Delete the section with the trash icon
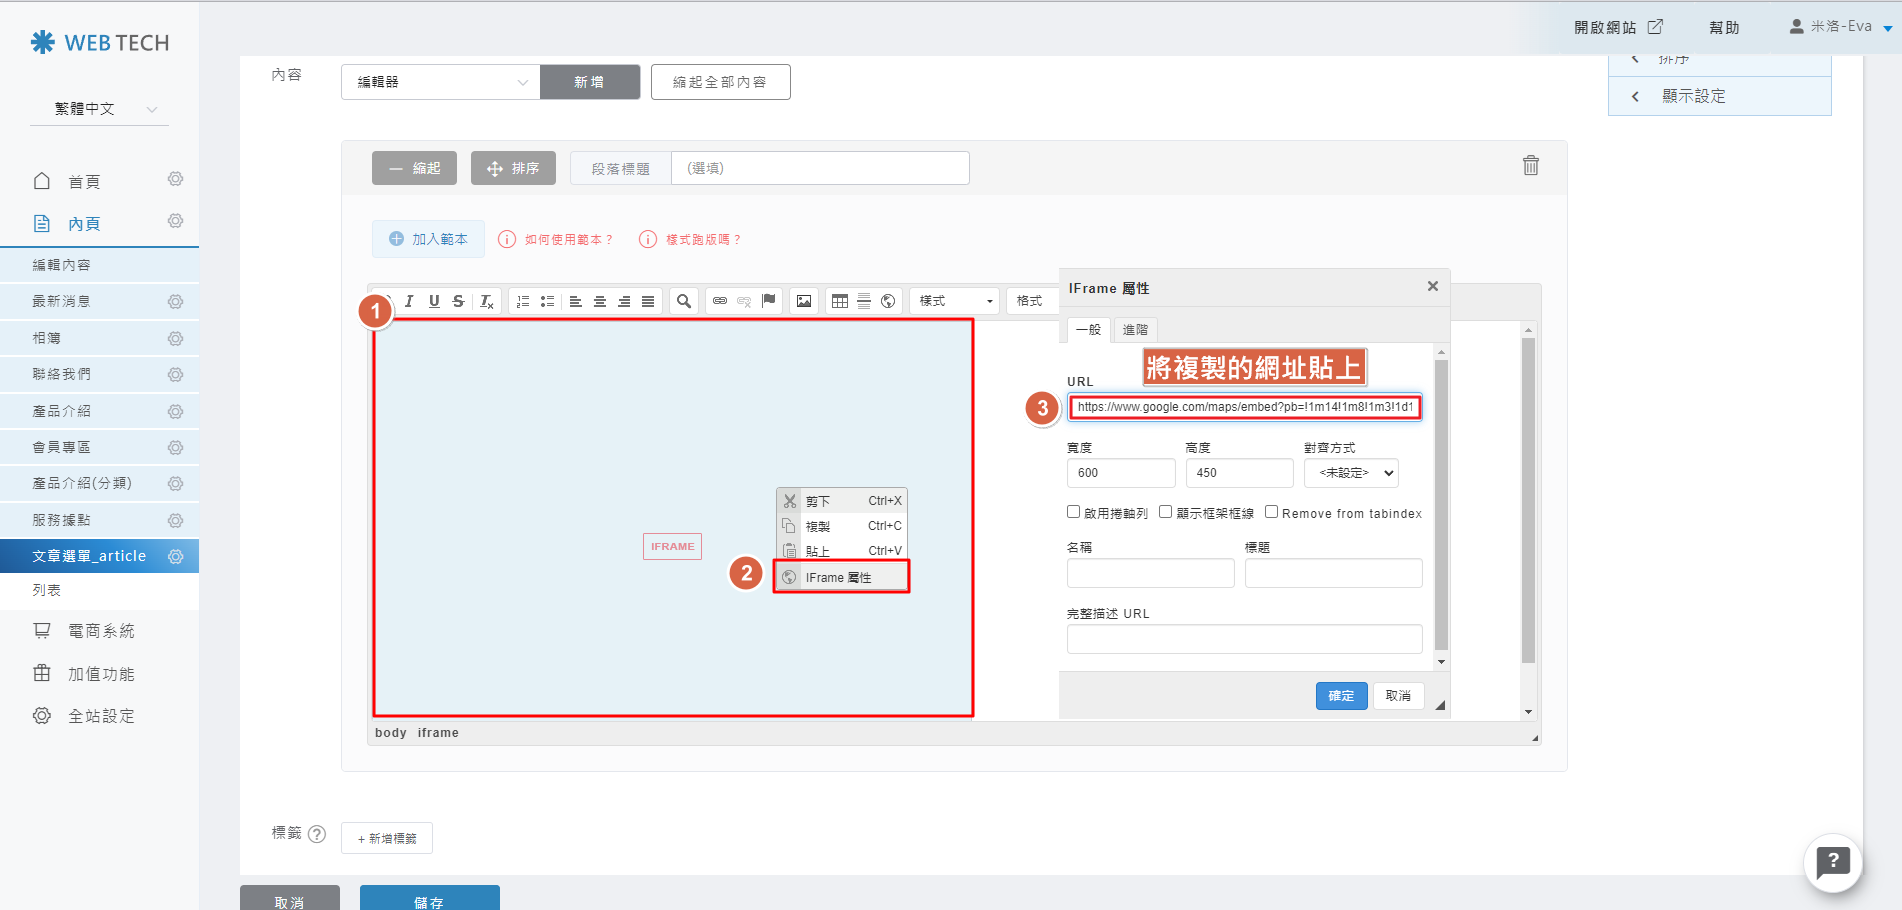Image resolution: width=1902 pixels, height=910 pixels. click(x=1530, y=166)
